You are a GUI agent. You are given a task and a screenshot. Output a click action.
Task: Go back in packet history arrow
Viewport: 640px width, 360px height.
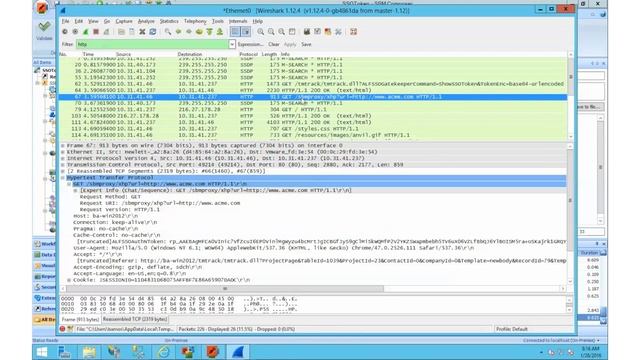coord(178,32)
